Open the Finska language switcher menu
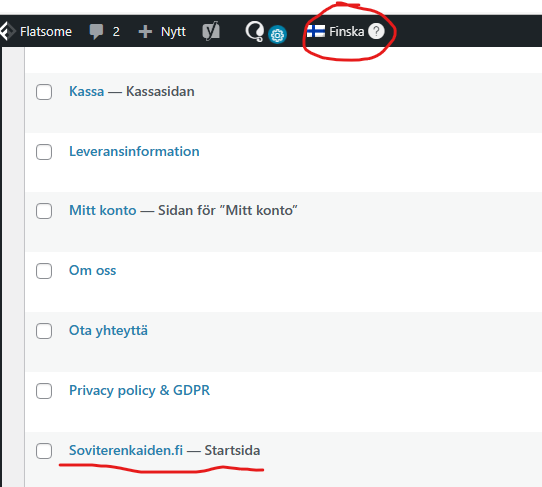 pos(346,31)
